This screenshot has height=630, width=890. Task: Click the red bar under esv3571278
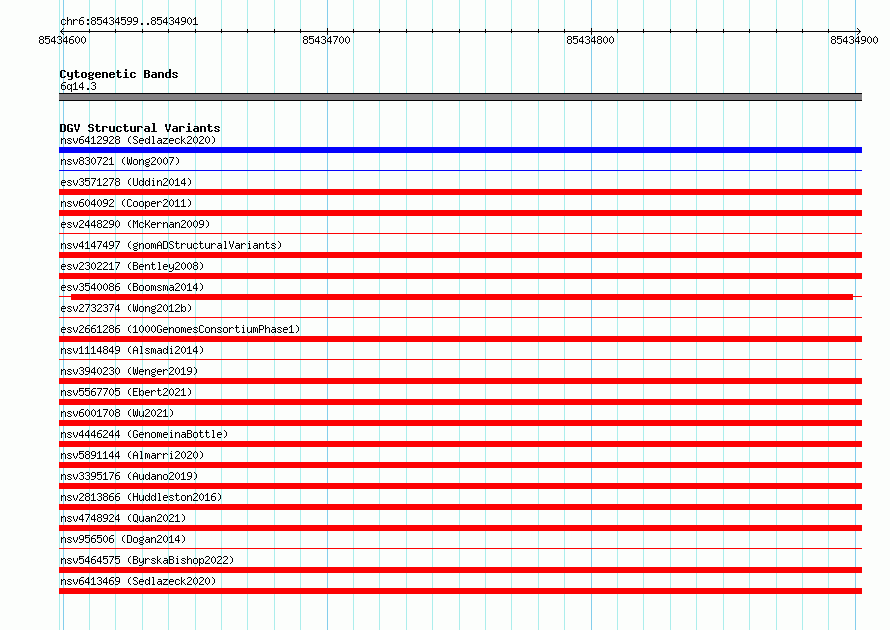click(x=460, y=192)
